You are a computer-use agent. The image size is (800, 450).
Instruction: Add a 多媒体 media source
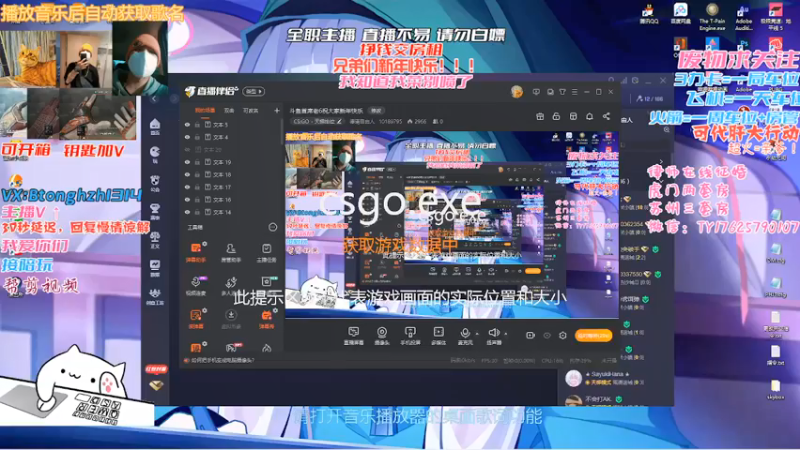coord(438,336)
